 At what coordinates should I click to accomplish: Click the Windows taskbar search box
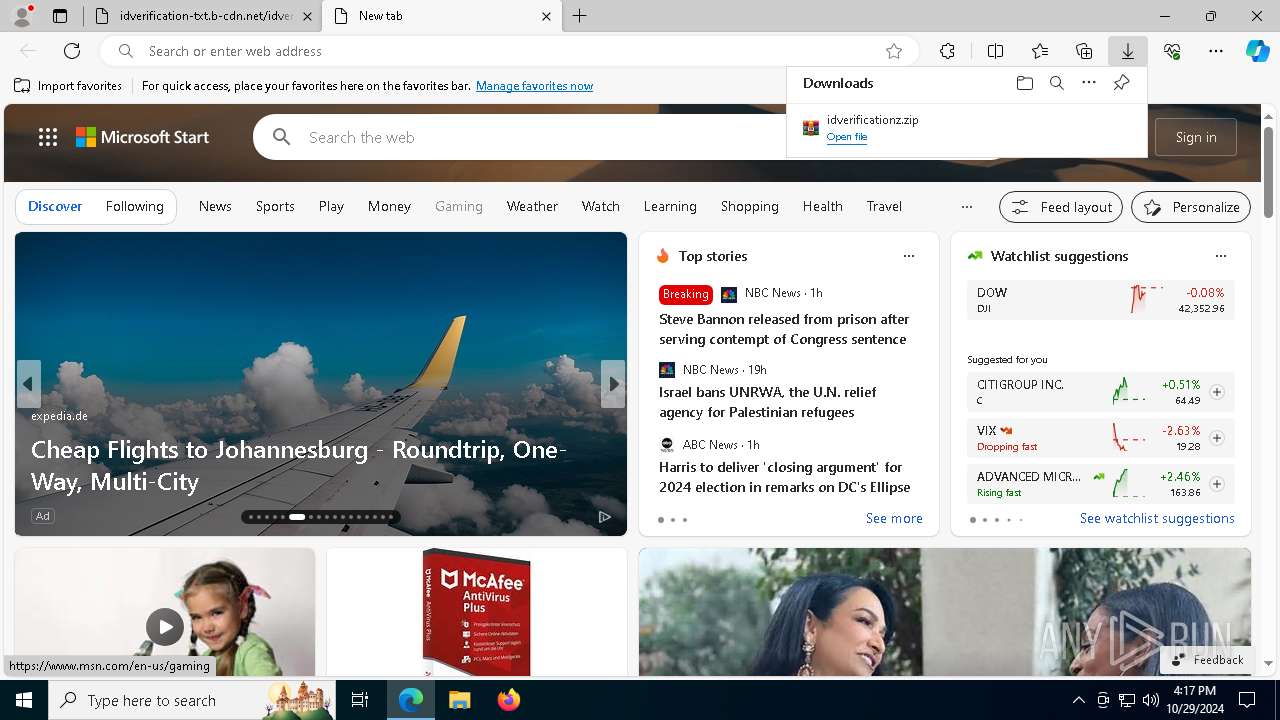point(190,700)
